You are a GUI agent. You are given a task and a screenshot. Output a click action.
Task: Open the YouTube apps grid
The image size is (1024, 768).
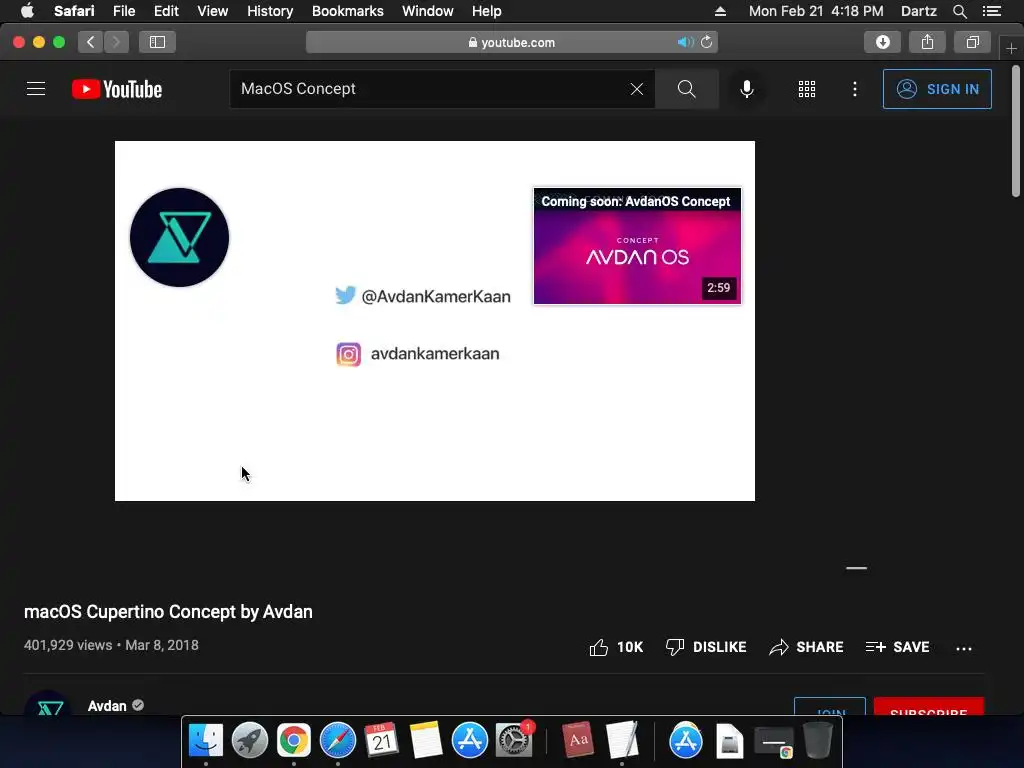point(807,89)
